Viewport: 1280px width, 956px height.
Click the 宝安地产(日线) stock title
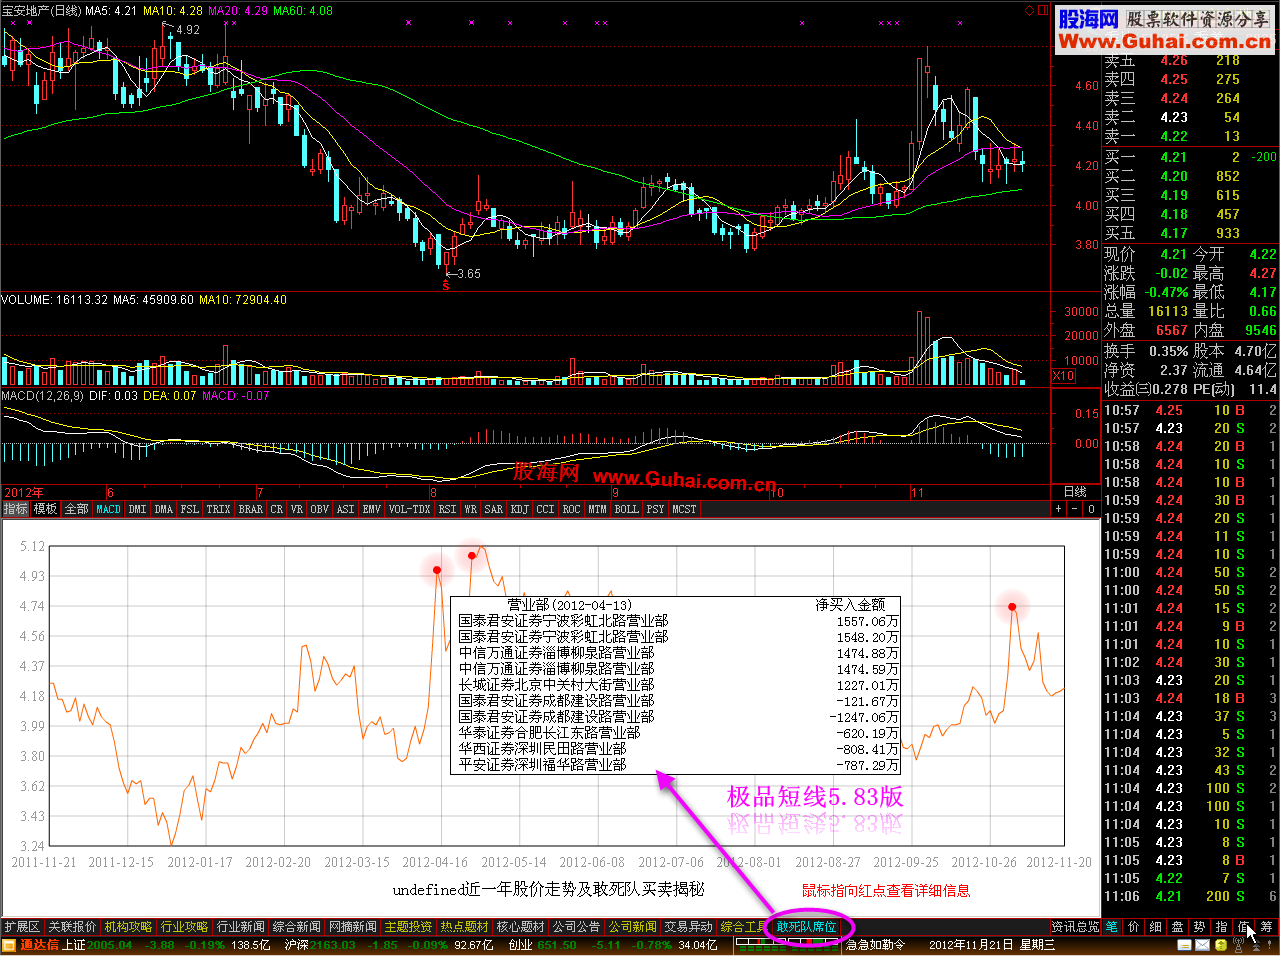coord(41,11)
